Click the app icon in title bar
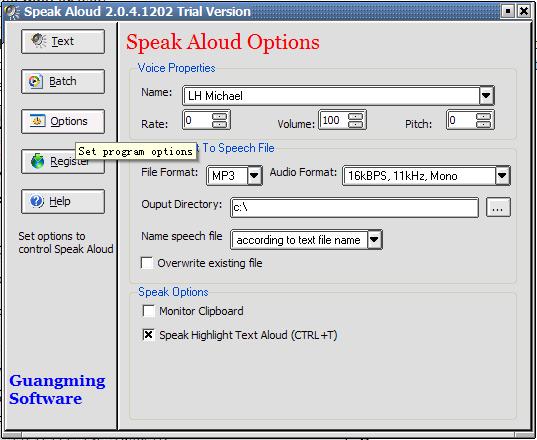The width and height of the screenshot is (537, 440). point(12,11)
